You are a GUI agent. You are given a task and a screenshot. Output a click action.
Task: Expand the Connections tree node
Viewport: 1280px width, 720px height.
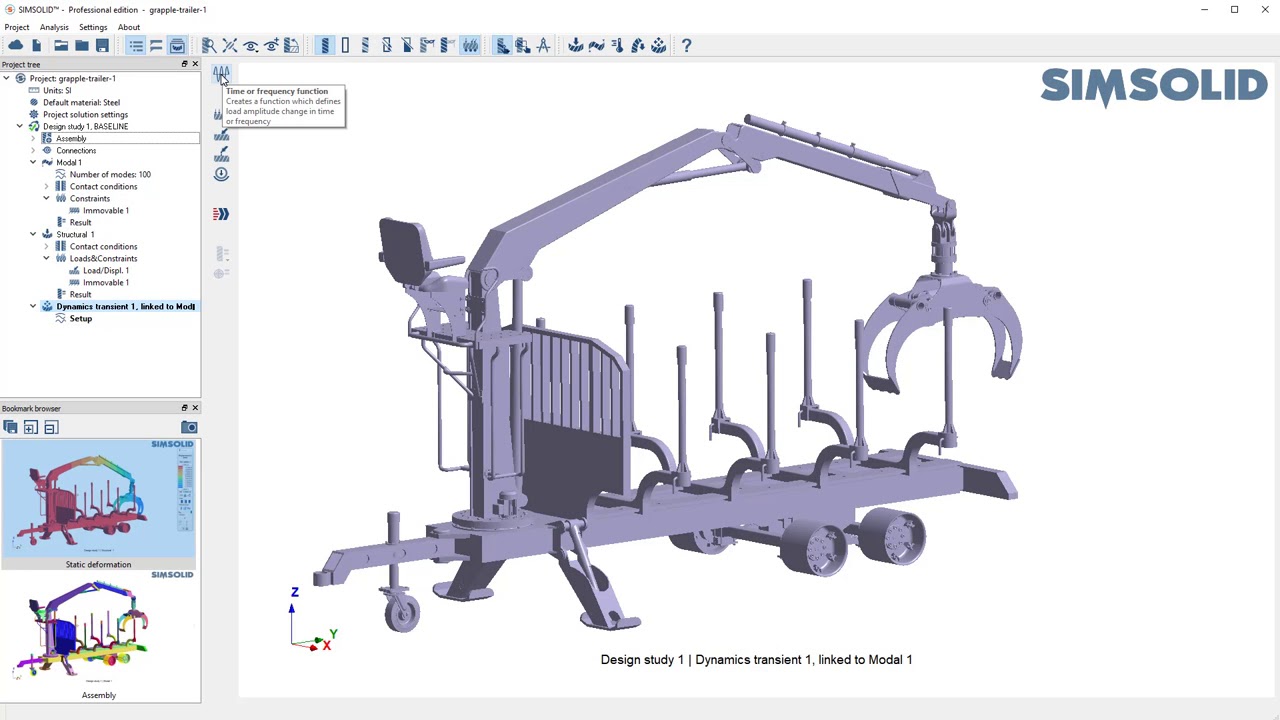(x=33, y=150)
